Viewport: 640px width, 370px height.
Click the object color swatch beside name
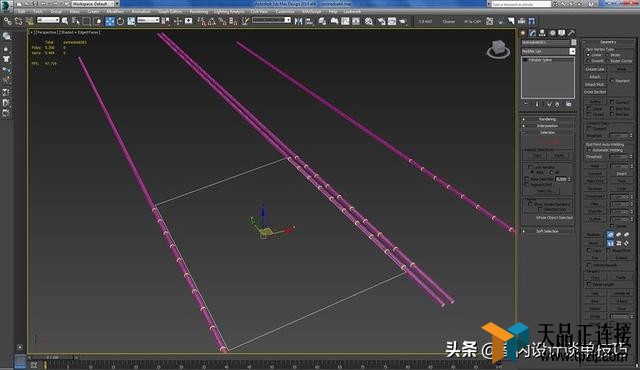click(574, 42)
